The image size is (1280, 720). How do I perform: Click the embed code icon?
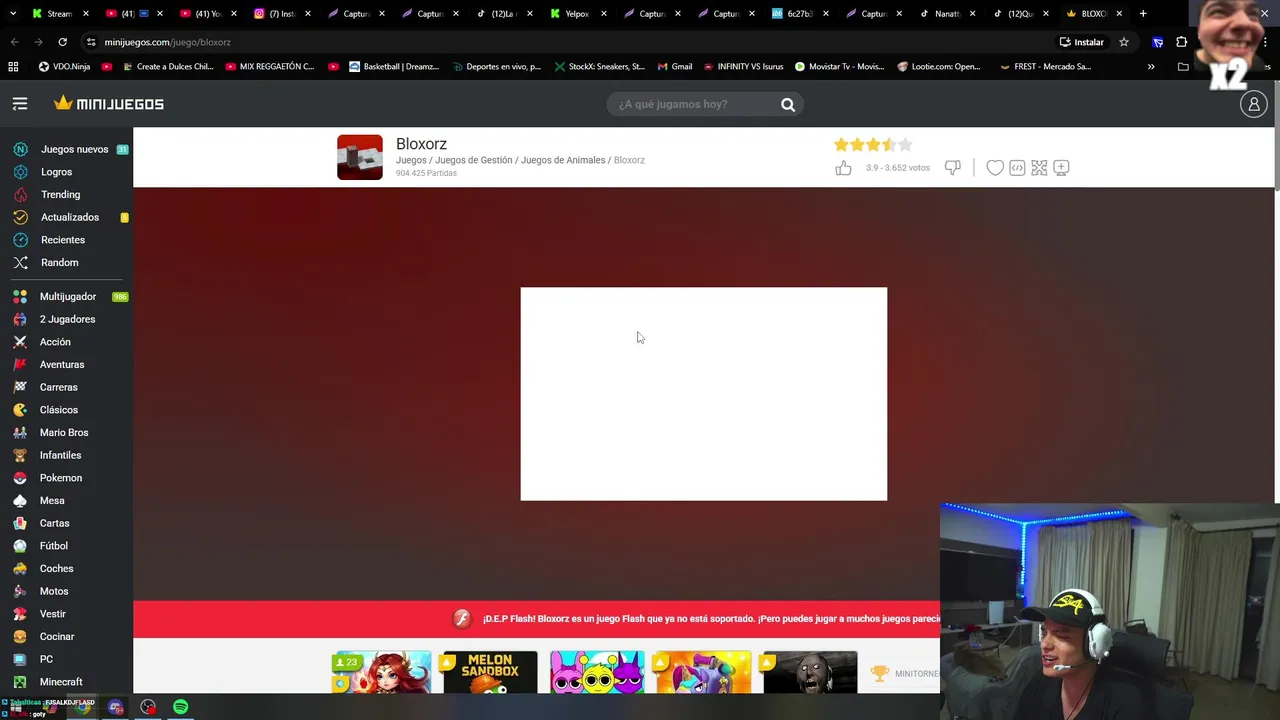click(1017, 168)
